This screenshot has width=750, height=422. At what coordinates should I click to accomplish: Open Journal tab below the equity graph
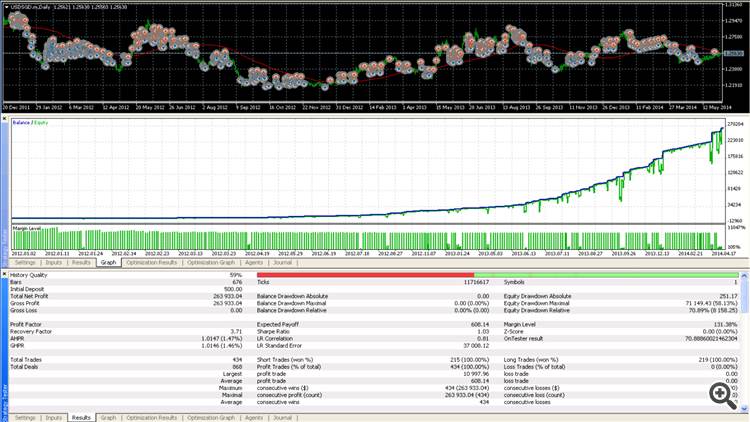[x=282, y=263]
